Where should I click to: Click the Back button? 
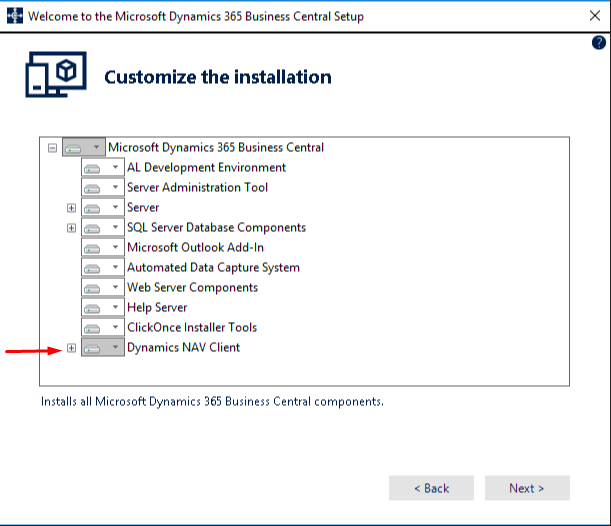point(431,488)
